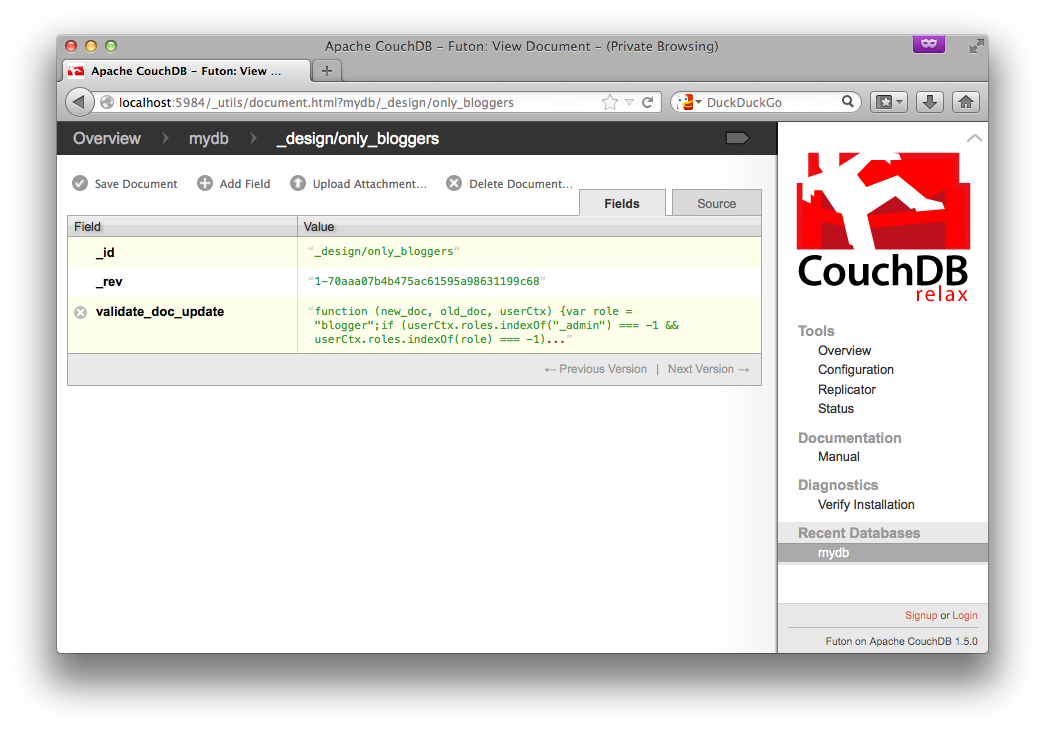The width and height of the screenshot is (1045, 732).
Task: Open the bookmarks menu button
Action: (x=888, y=102)
